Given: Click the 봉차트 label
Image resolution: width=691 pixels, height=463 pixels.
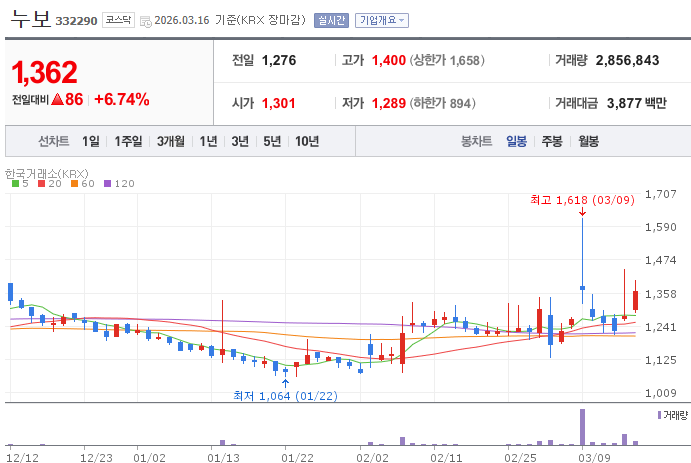Looking at the screenshot, I should [476, 141].
